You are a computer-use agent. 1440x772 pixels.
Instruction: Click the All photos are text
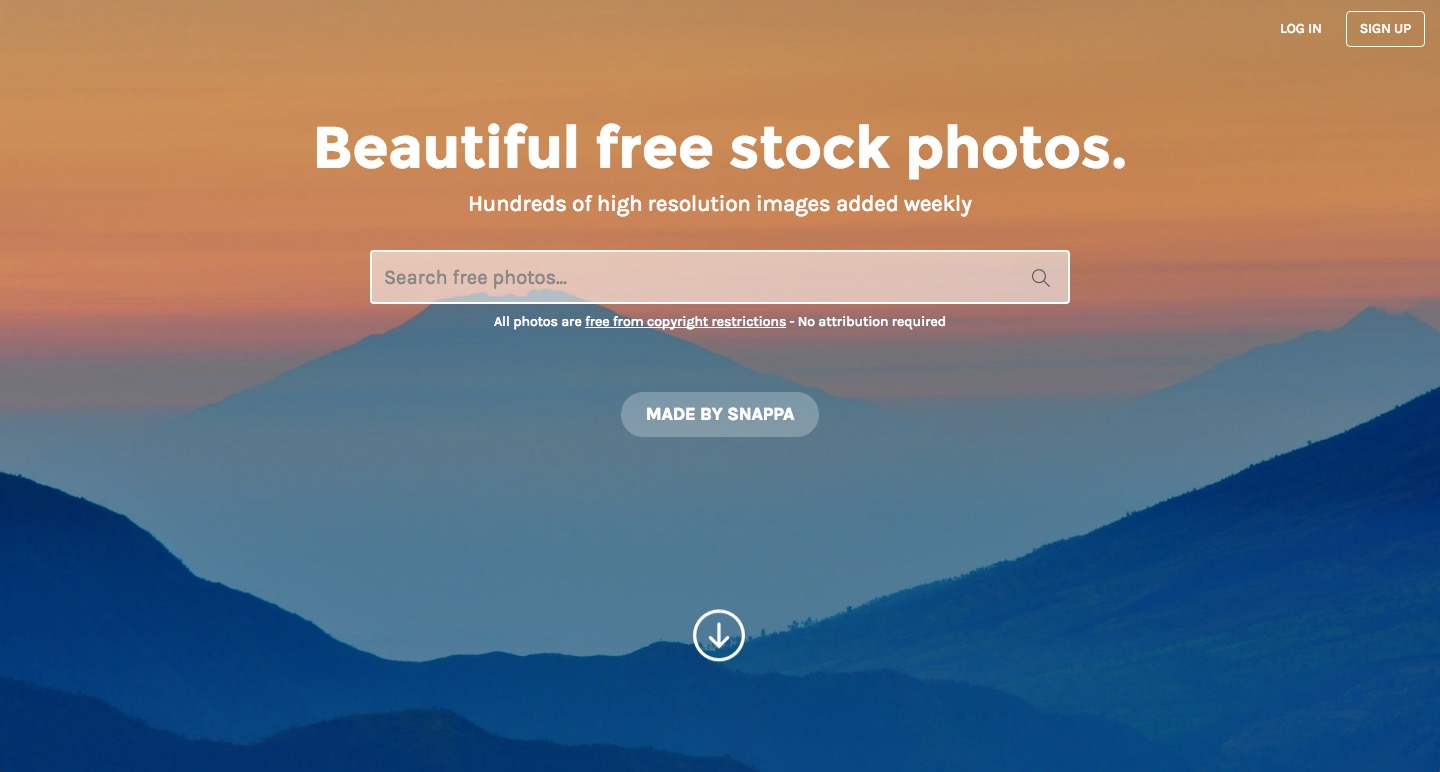coord(537,322)
